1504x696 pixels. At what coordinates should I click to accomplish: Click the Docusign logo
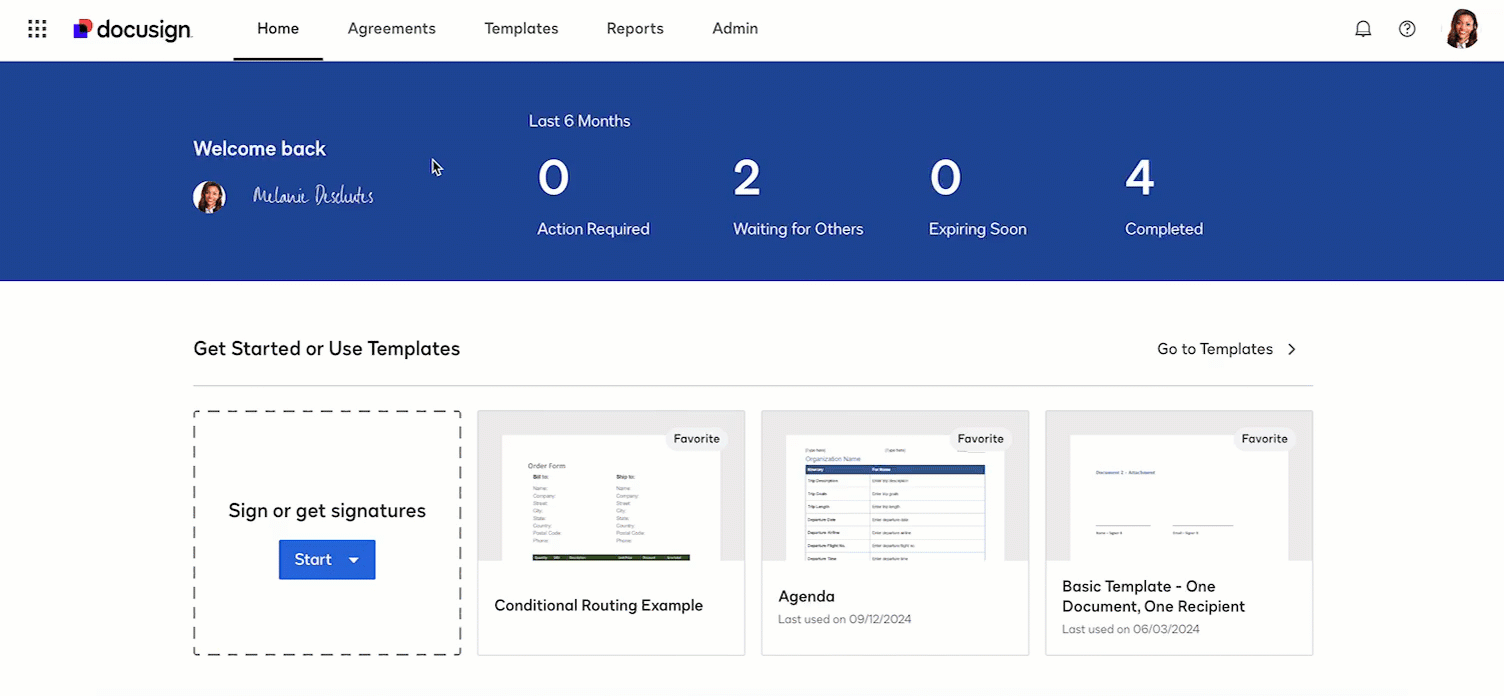pos(133,30)
